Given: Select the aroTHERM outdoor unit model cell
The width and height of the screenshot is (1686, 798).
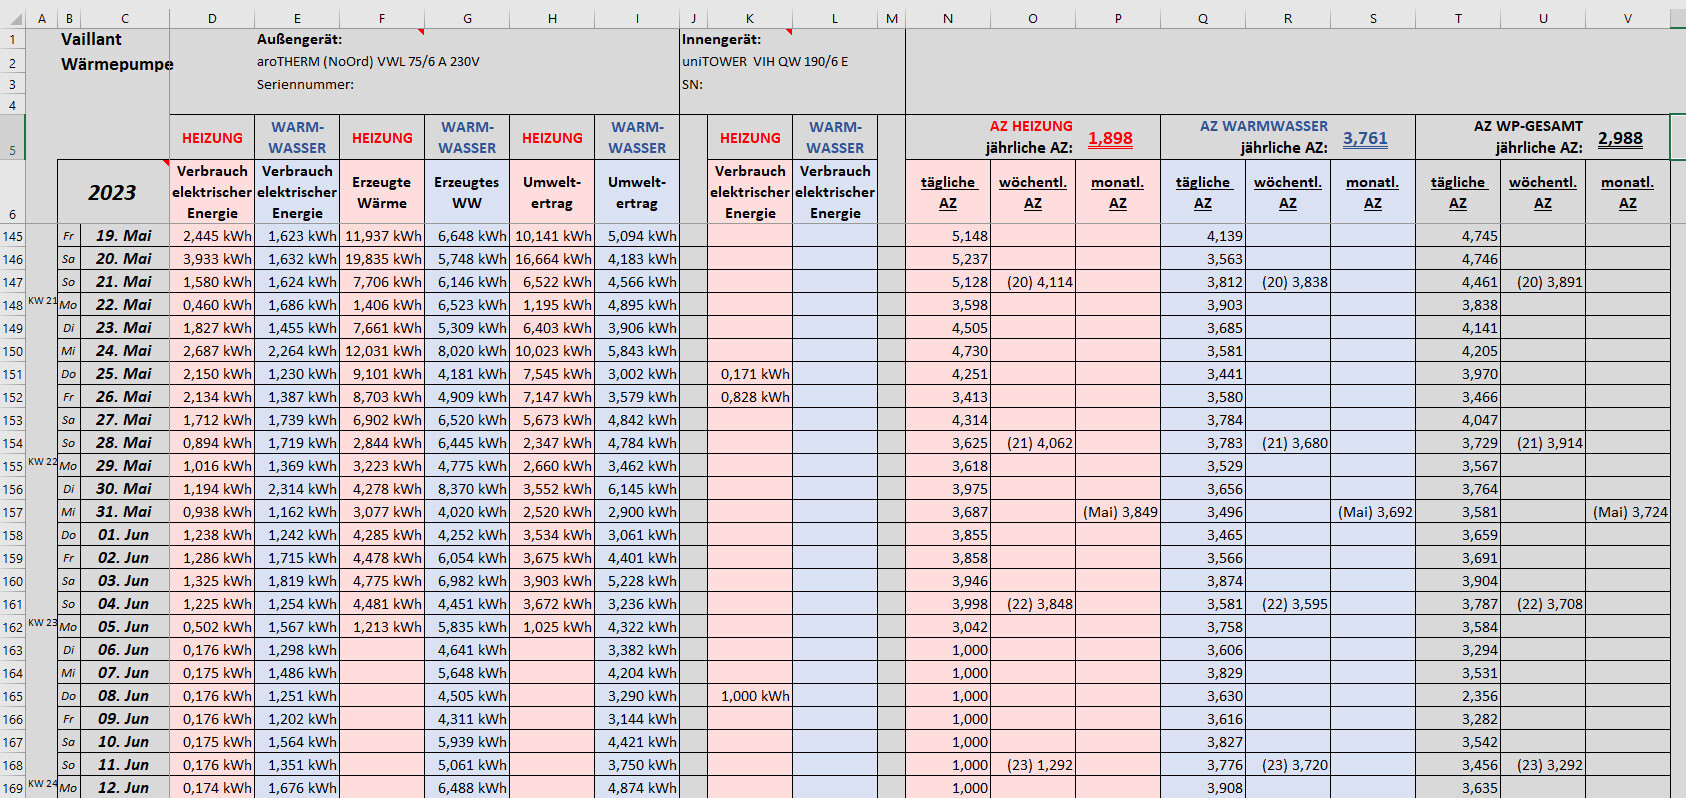Looking at the screenshot, I should [368, 62].
